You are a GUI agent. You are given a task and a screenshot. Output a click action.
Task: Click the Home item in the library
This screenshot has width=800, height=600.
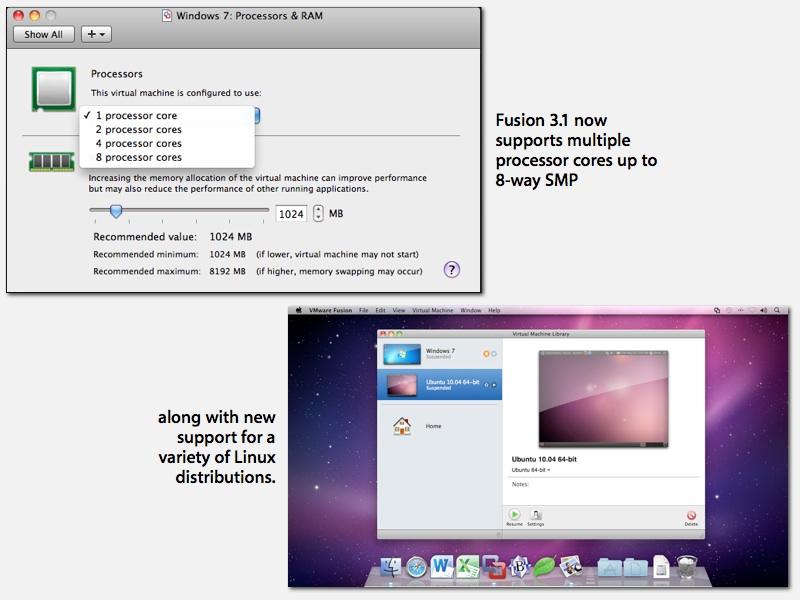434,426
